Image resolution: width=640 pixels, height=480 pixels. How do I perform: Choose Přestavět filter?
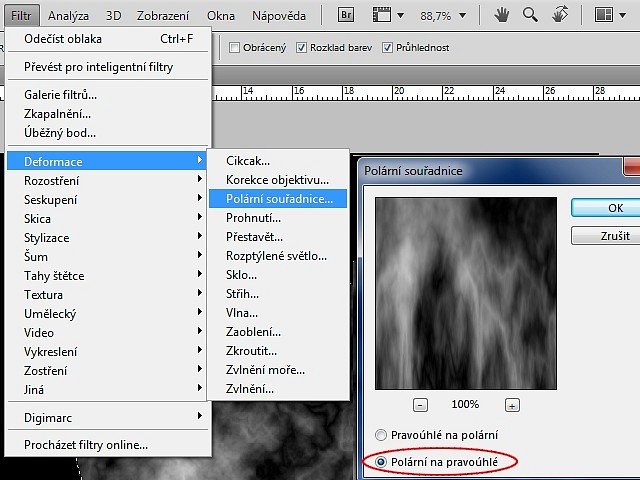click(x=278, y=237)
